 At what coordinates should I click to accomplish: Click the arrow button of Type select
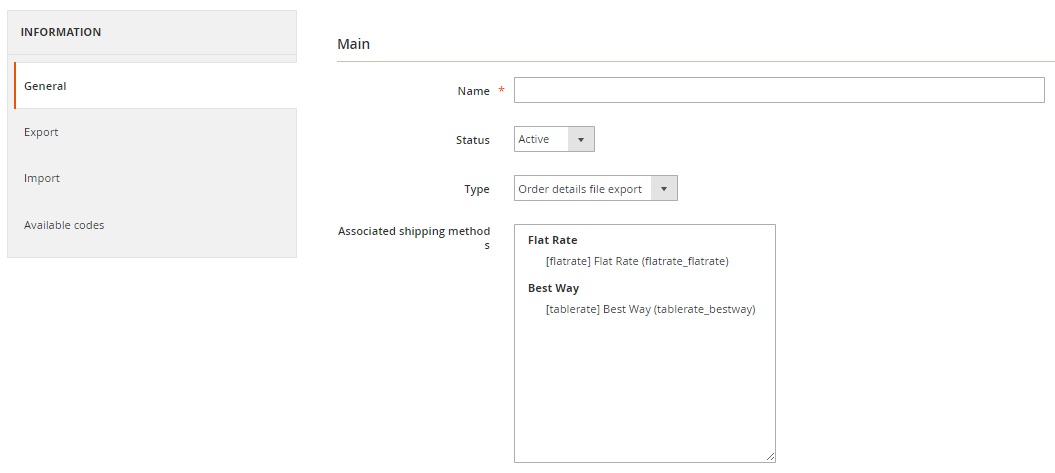tap(664, 188)
